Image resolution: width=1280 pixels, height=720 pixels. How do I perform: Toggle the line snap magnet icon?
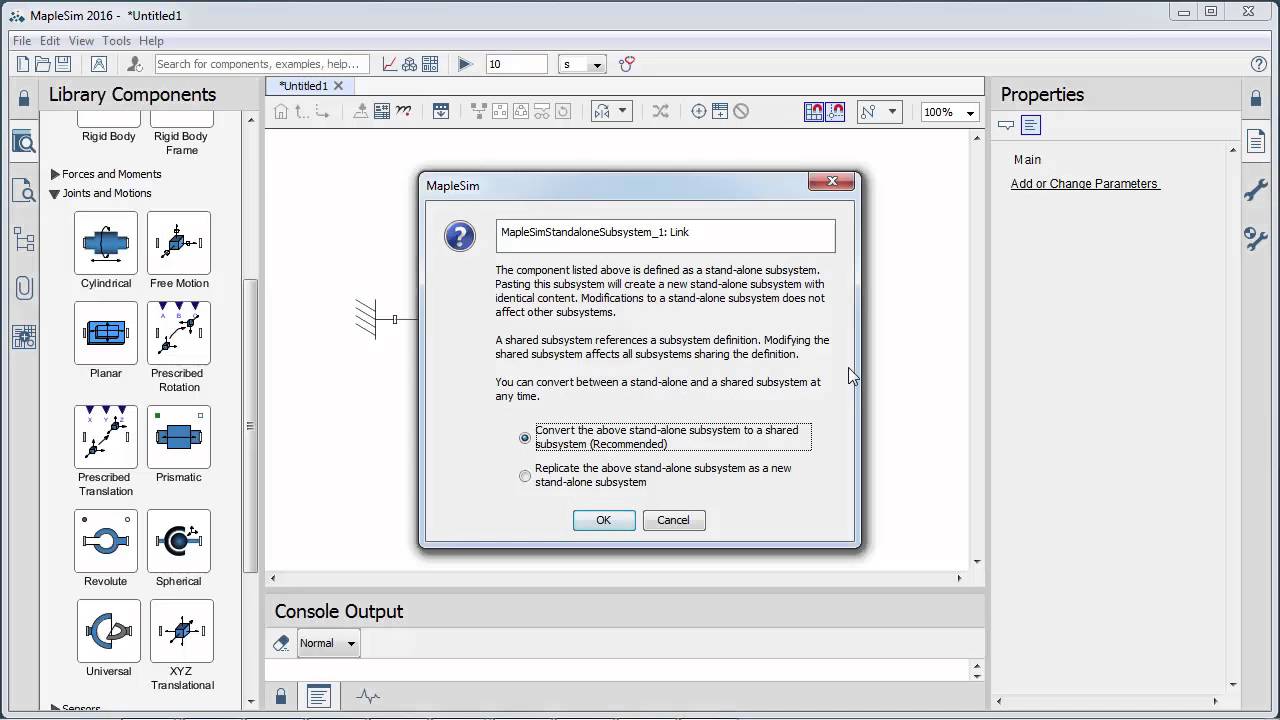(x=835, y=112)
